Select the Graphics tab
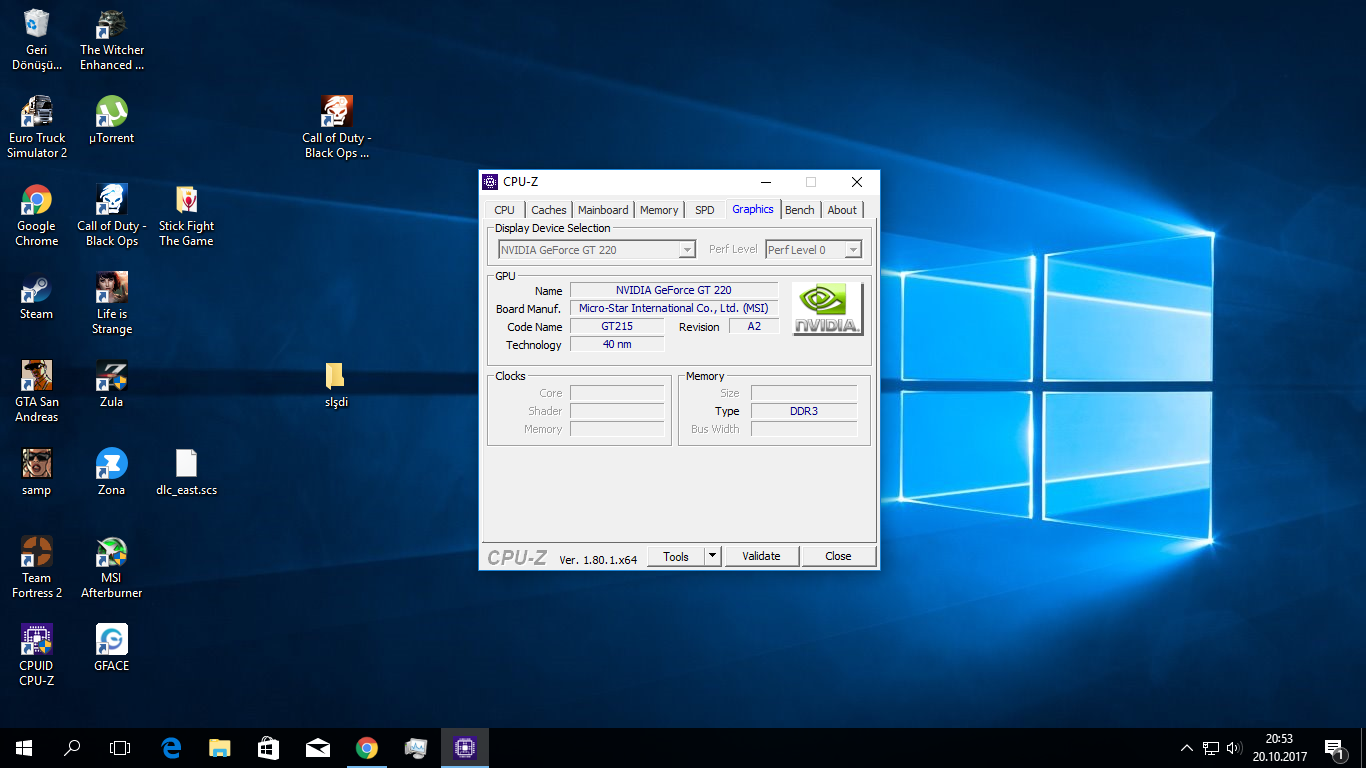Image resolution: width=1366 pixels, height=768 pixels. pyautogui.click(x=753, y=209)
